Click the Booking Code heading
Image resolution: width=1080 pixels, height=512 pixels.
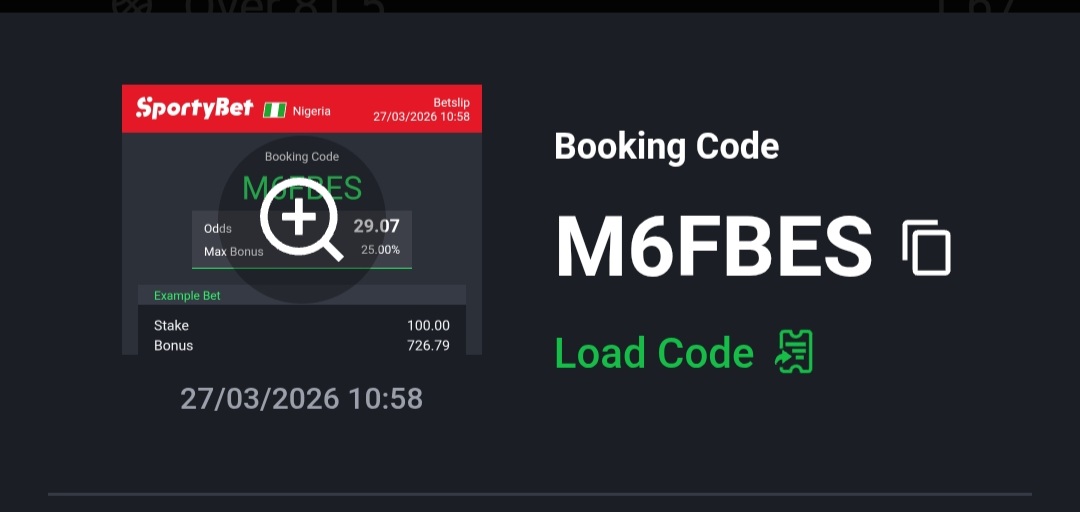point(667,147)
